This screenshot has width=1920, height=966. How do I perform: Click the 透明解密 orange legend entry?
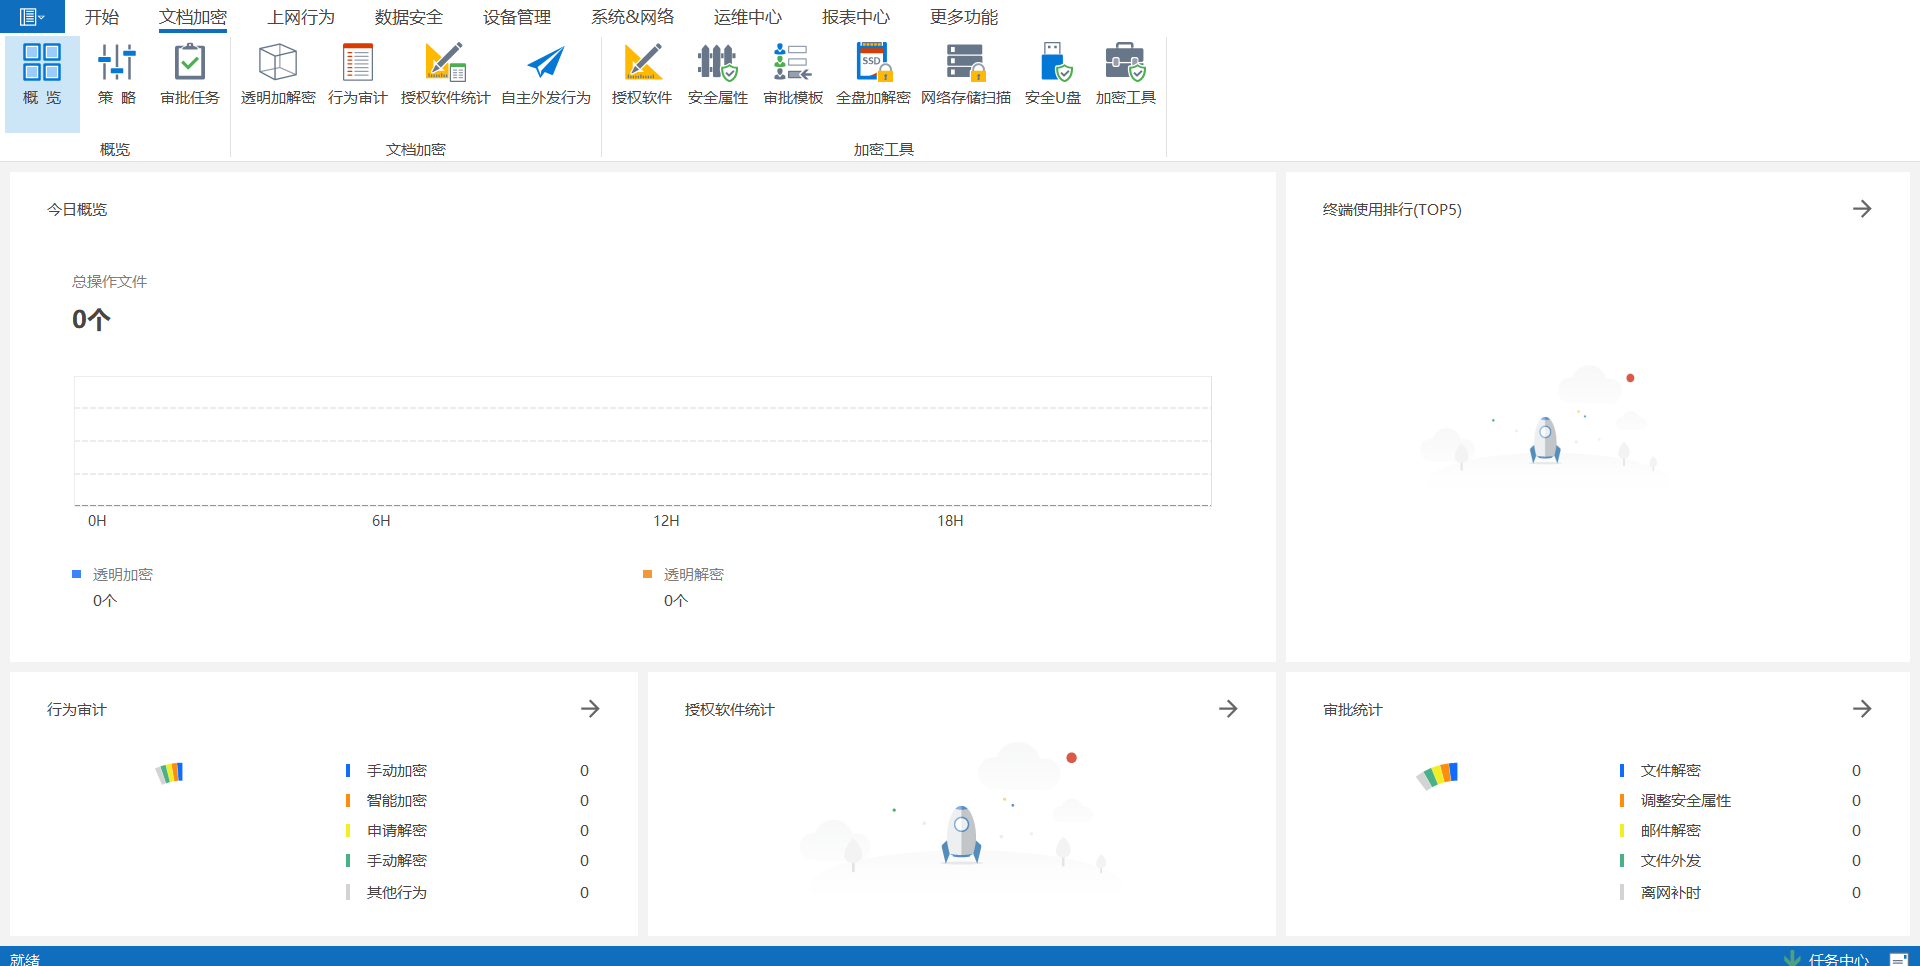point(693,574)
